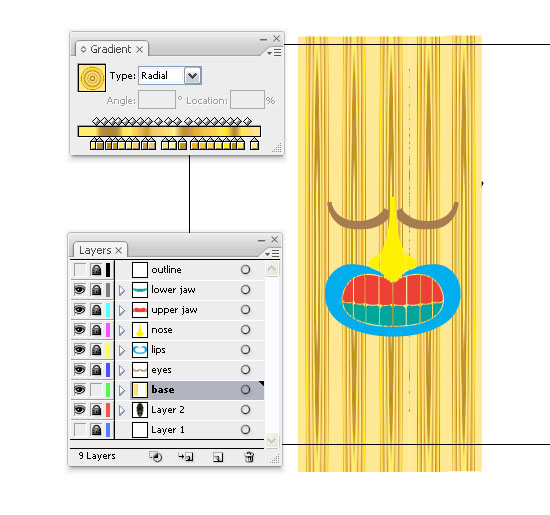The image size is (550, 515).
Task: Click Make/Release Clipping Mask icon in Layers panel
Action: 155,457
